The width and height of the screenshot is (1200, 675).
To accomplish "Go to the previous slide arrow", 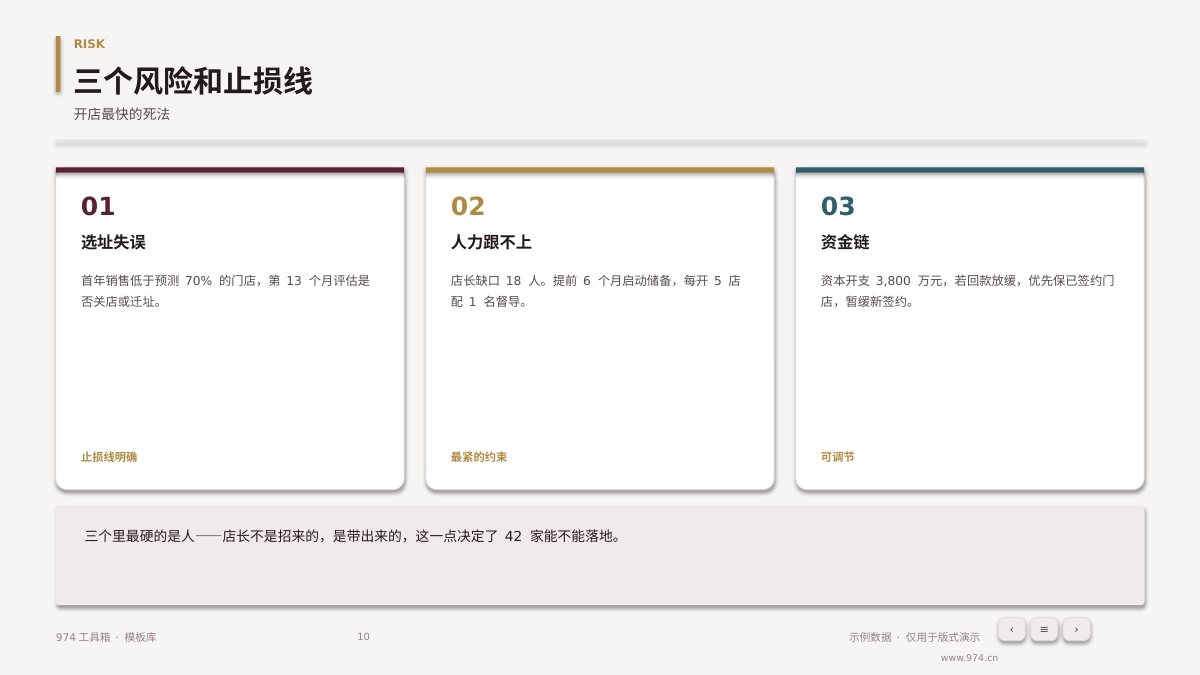I will [1011, 629].
